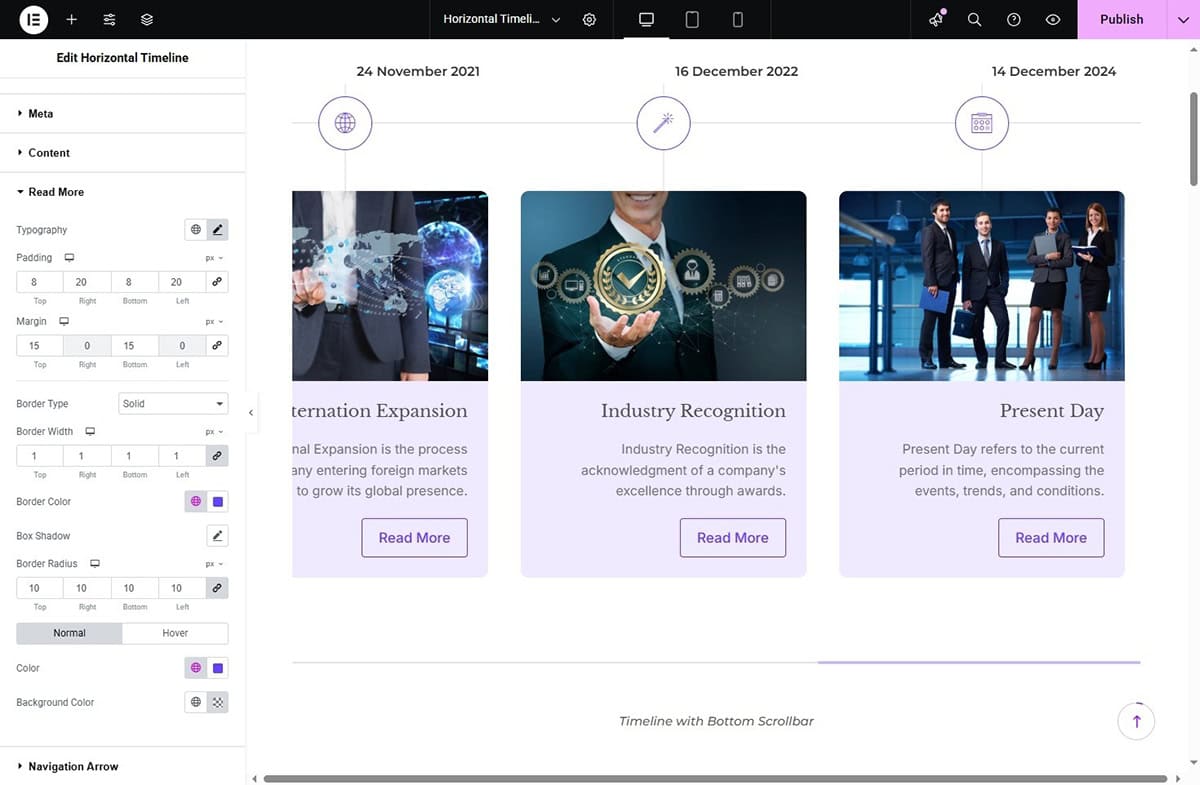Change Padding unit px dropdown
The image size is (1200, 785).
click(214, 258)
